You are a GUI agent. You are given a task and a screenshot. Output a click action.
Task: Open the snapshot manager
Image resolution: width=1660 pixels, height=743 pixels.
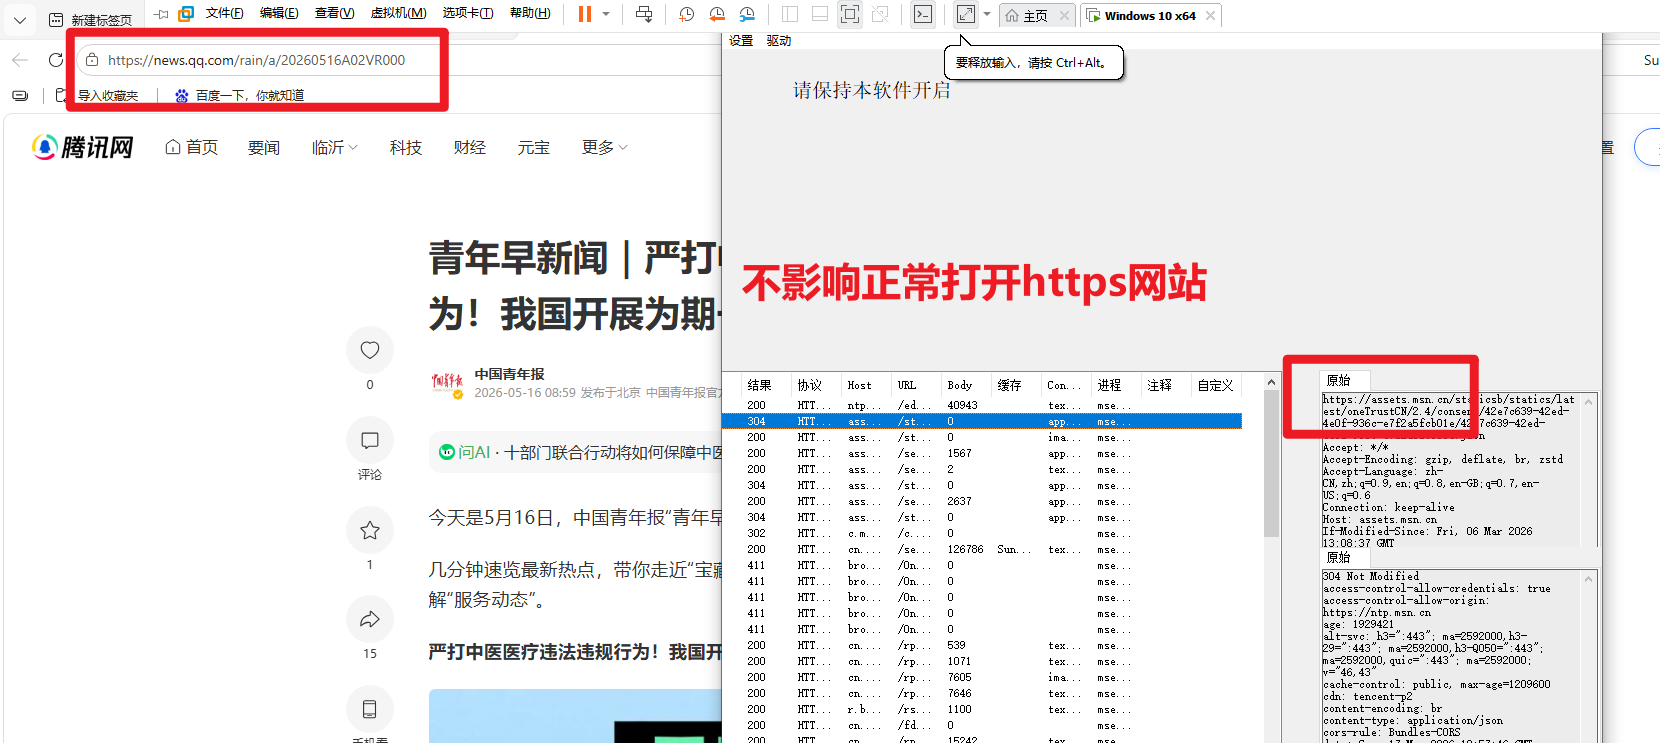coord(747,14)
